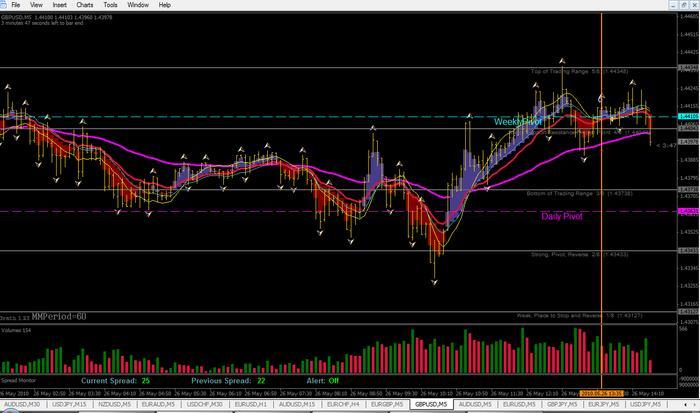Click the restore button of the chart window
This screenshot has width=700, height=413.
point(683,5)
